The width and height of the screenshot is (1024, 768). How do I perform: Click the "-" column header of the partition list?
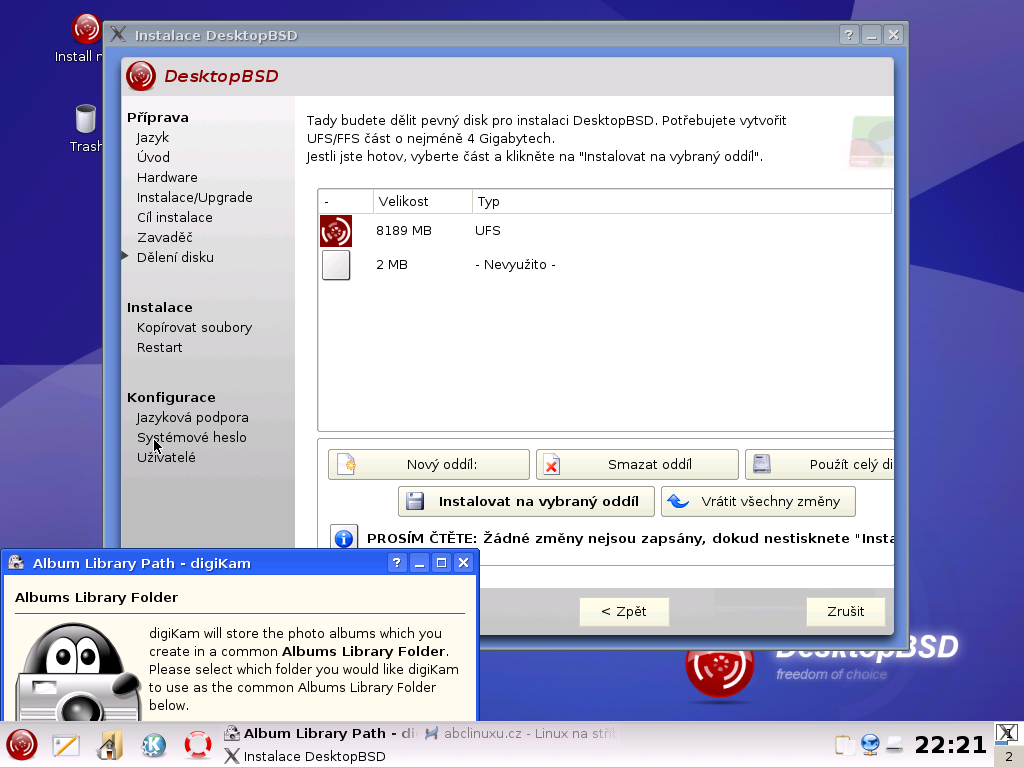pos(346,201)
